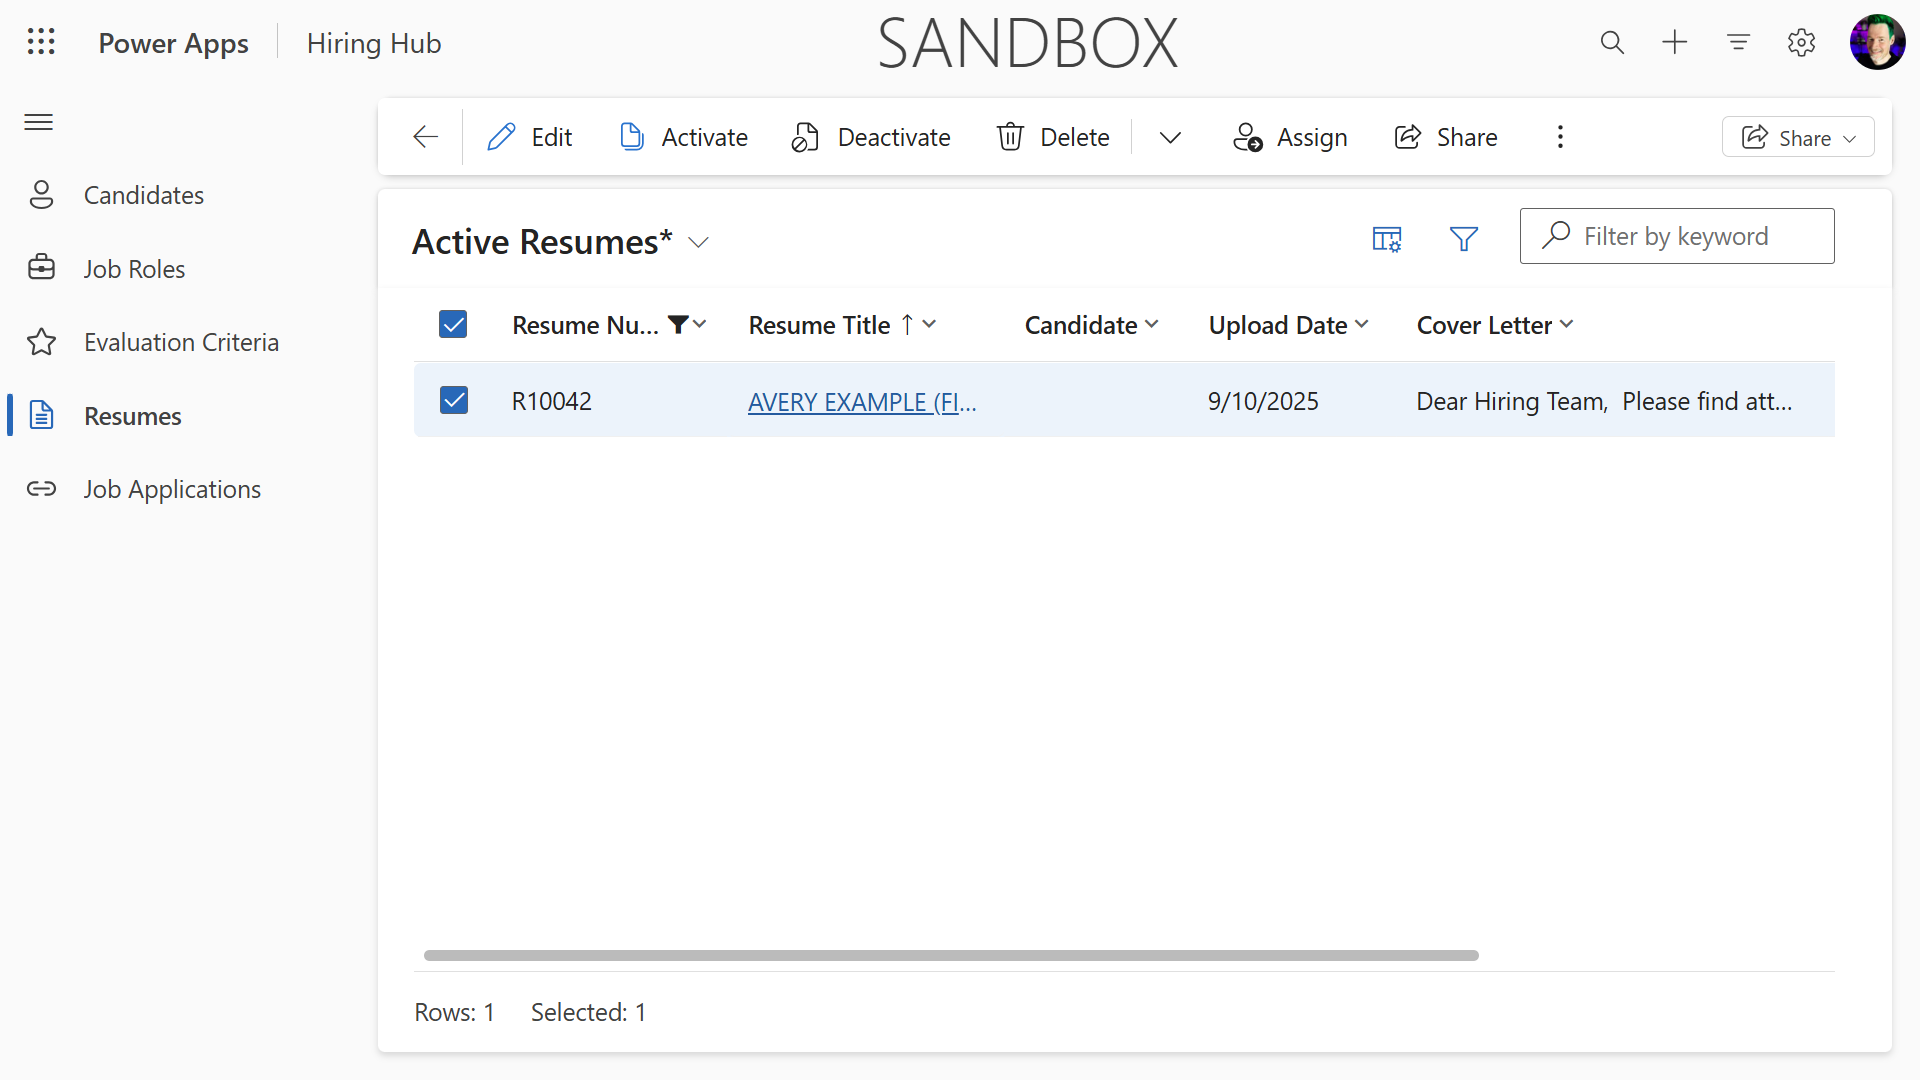Image resolution: width=1920 pixels, height=1080 pixels.
Task: Open Job Roles from the sidebar
Action: 134,268
